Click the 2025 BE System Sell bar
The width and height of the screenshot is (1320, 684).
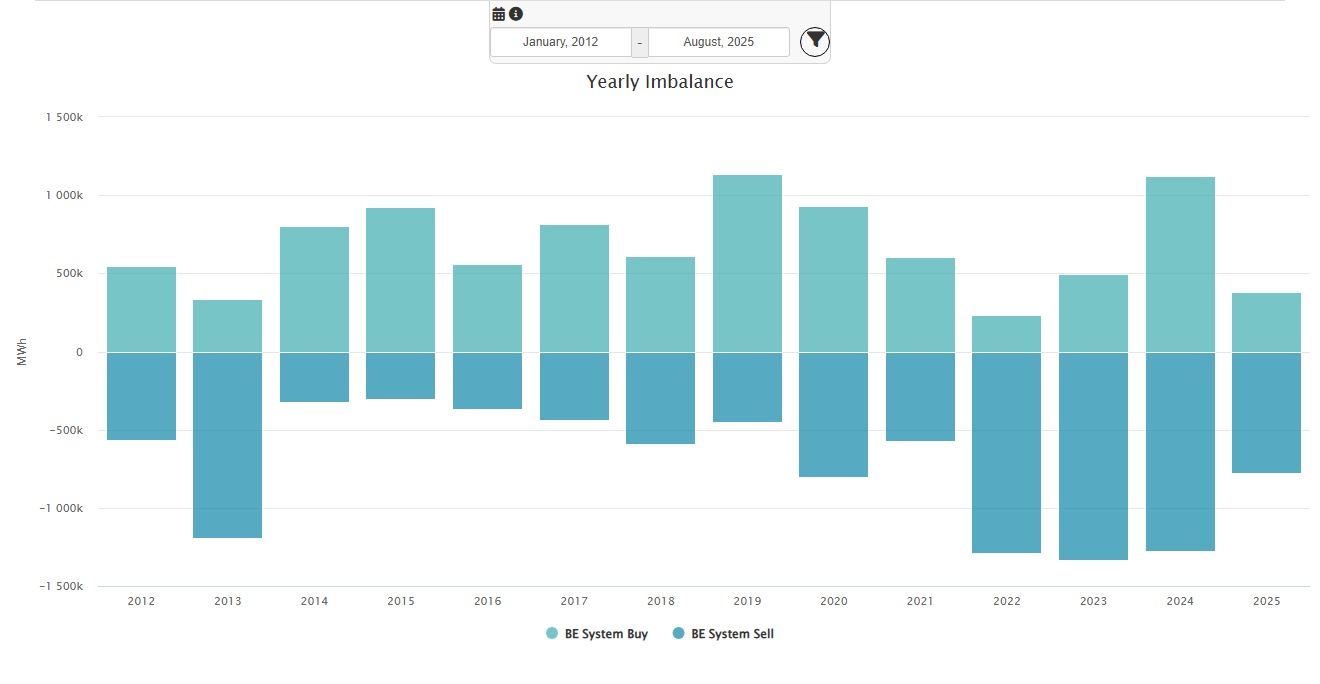(1266, 412)
